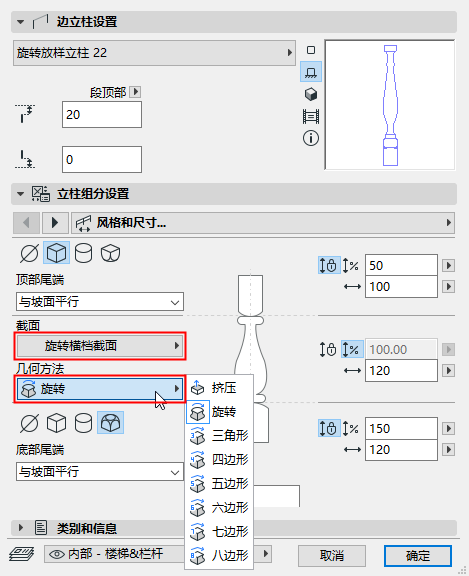Choose cylinder shape for bottom component
The height and width of the screenshot is (576, 469).
pos(83,423)
